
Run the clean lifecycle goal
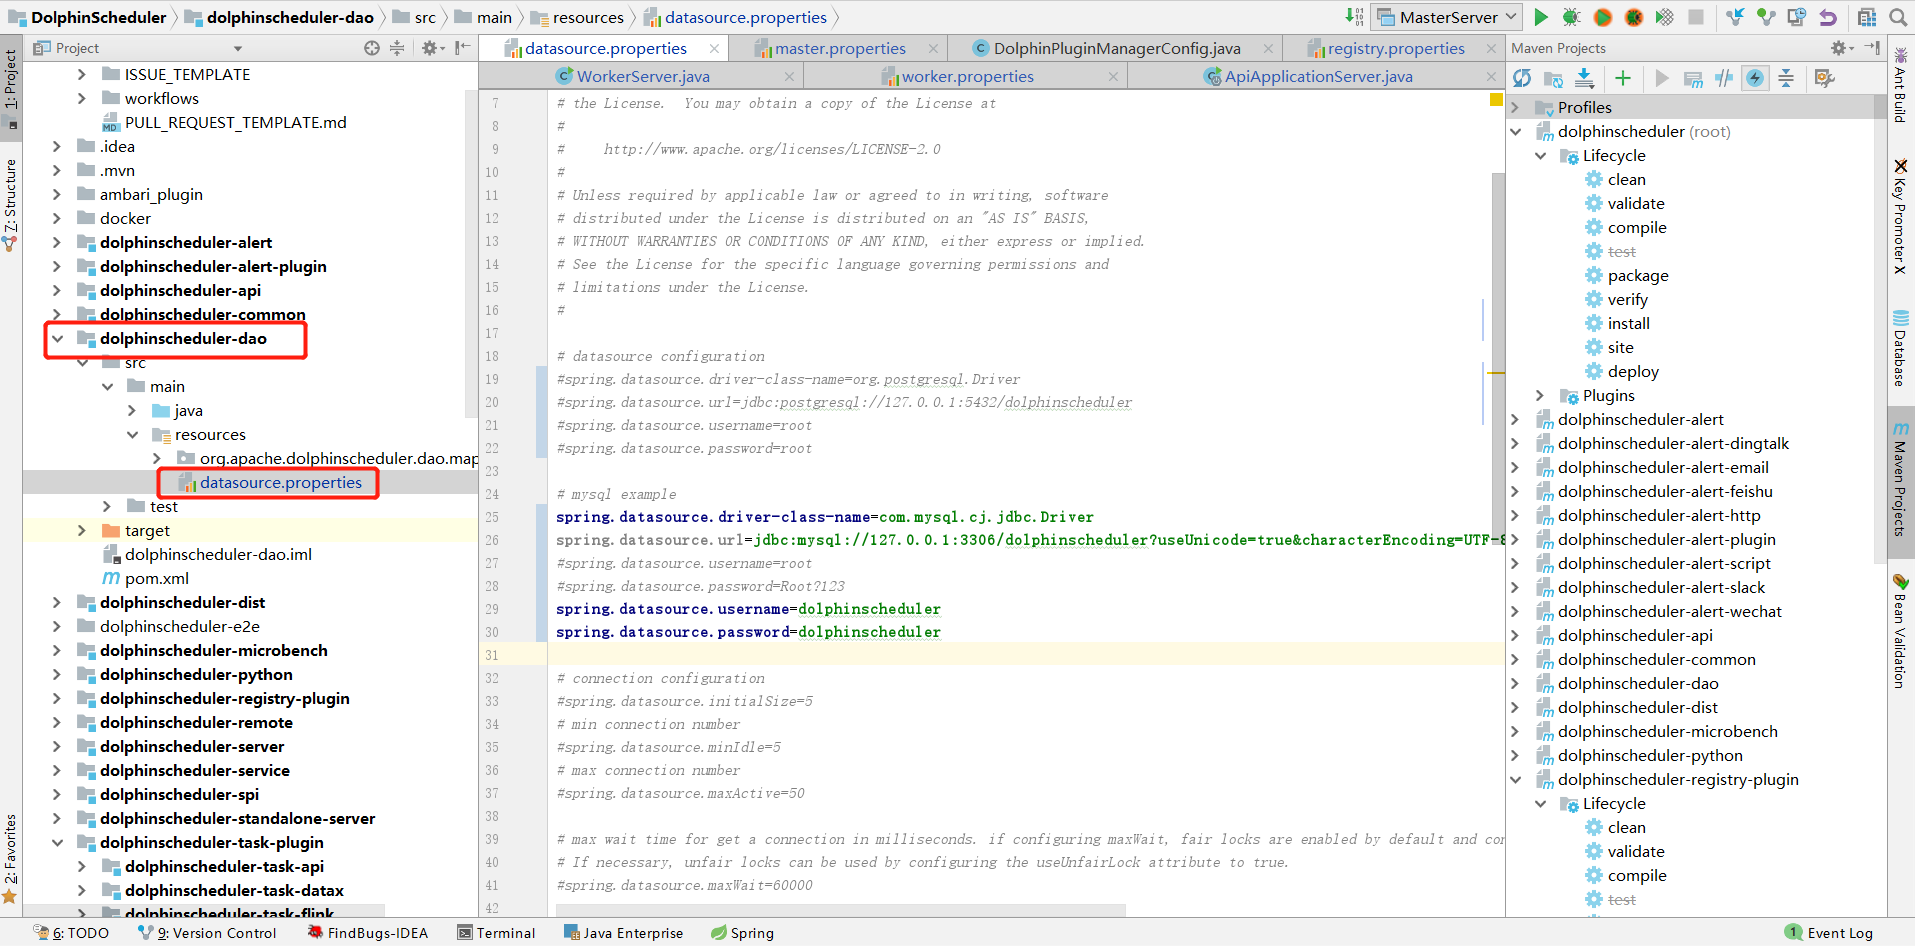pos(1628,179)
